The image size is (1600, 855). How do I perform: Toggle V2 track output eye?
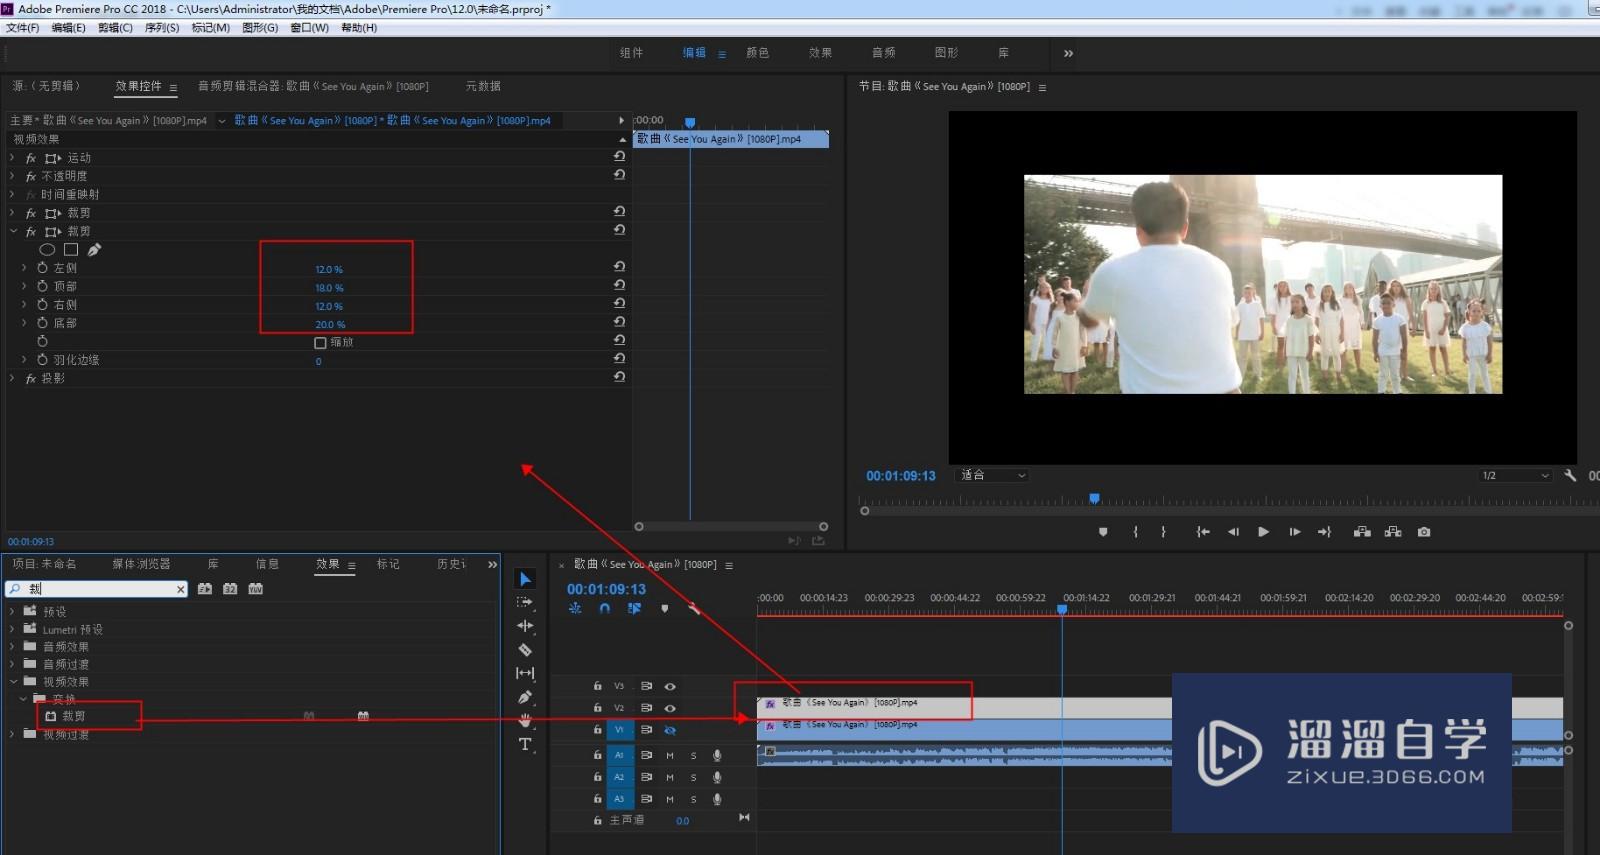670,708
